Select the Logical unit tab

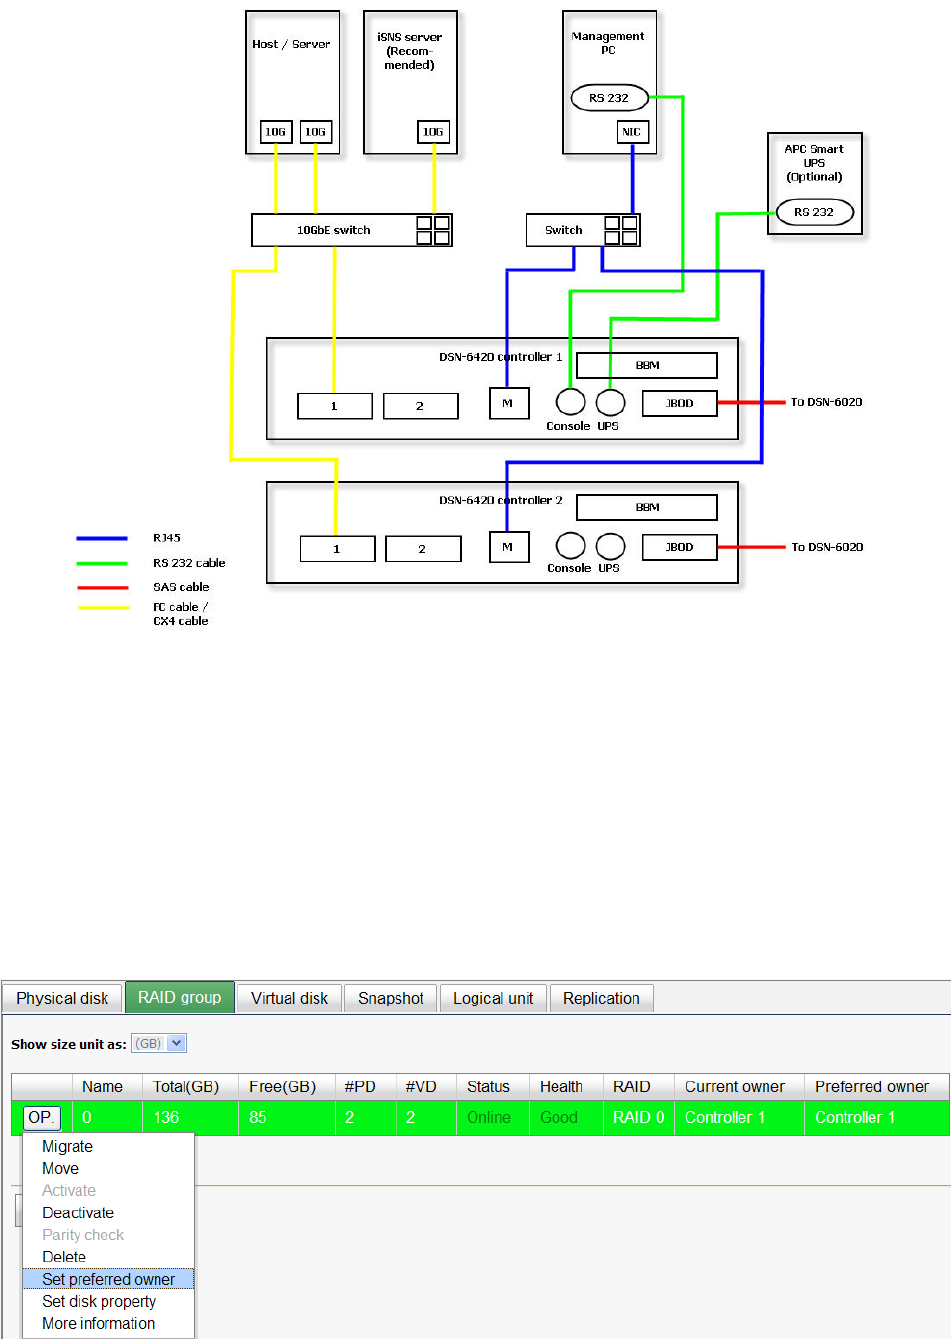(493, 998)
